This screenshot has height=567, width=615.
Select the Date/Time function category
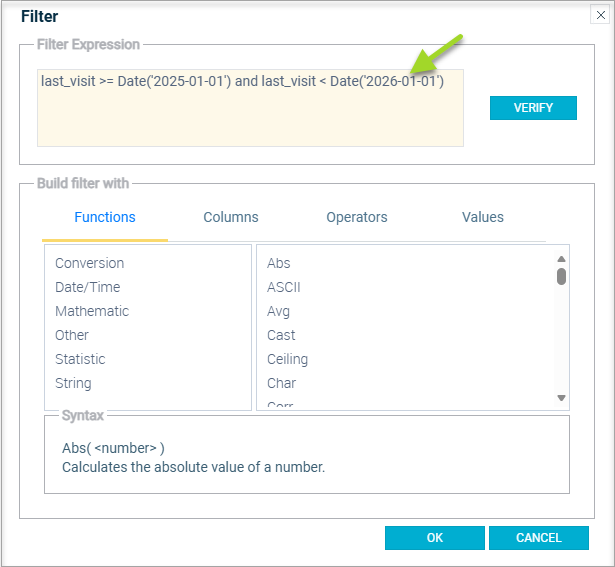tap(88, 287)
